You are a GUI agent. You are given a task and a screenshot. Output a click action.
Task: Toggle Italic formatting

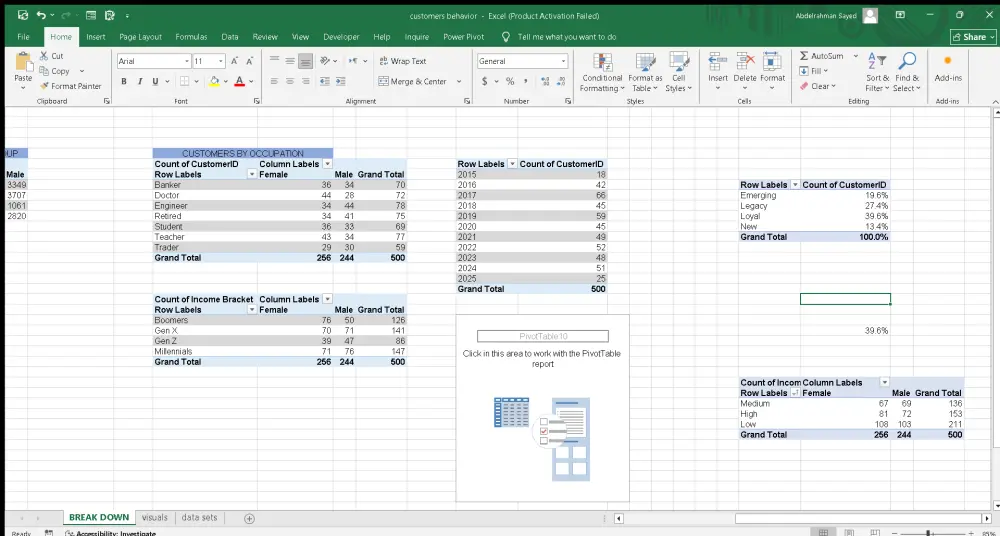140,82
